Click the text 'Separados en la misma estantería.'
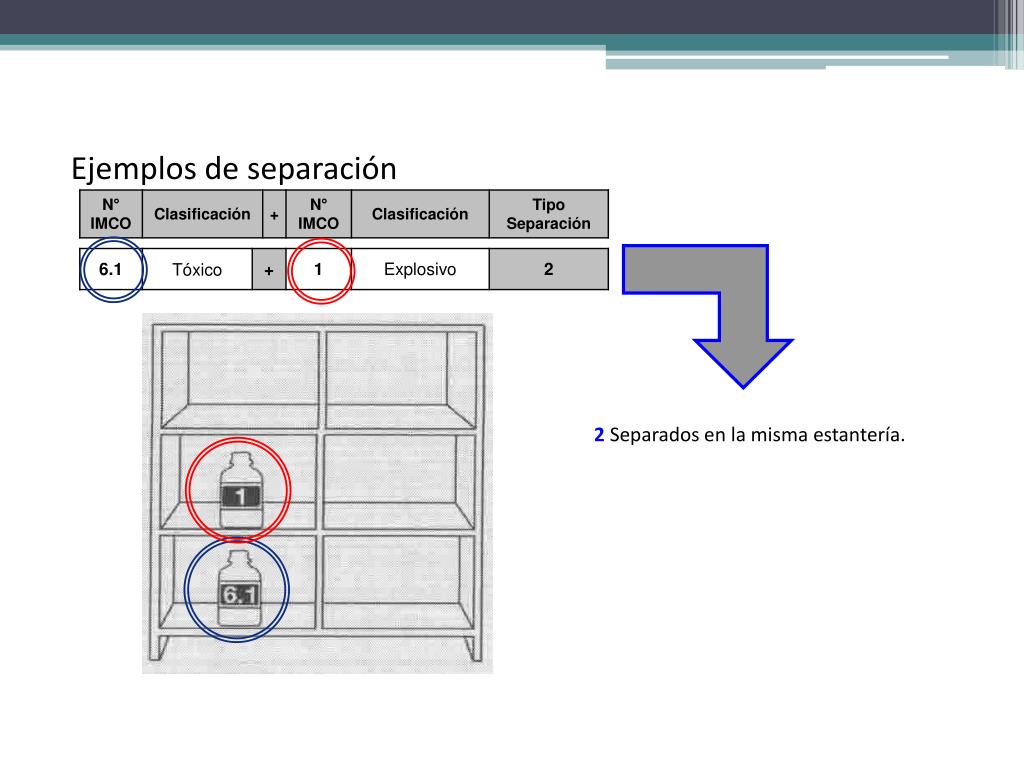This screenshot has width=1024, height=768. pos(757,435)
